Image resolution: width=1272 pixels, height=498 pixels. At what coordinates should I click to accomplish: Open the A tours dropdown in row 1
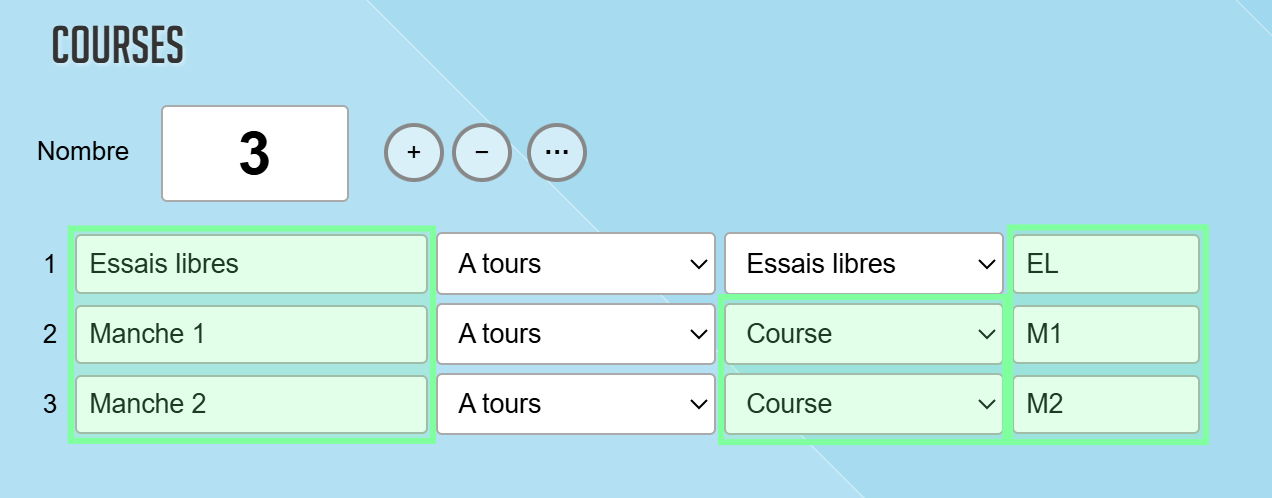coord(576,264)
